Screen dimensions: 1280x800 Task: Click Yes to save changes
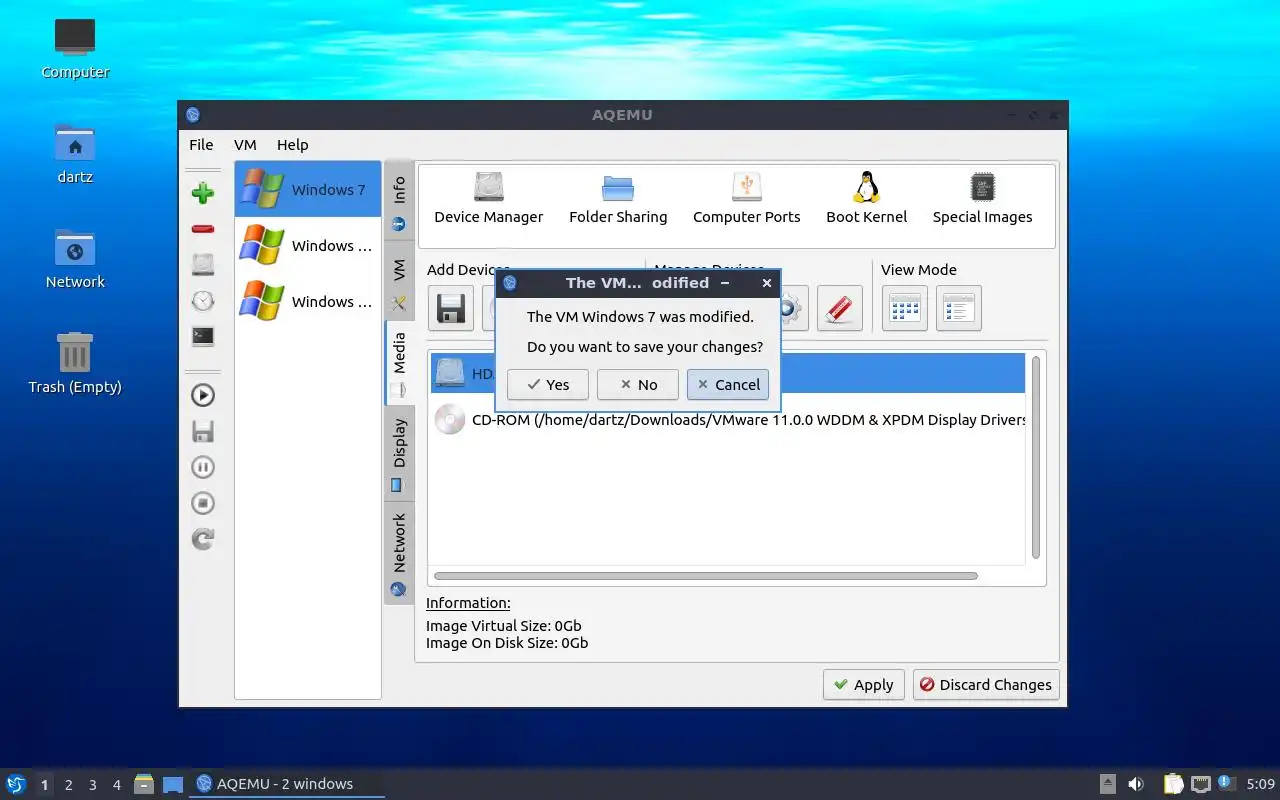[x=548, y=385]
